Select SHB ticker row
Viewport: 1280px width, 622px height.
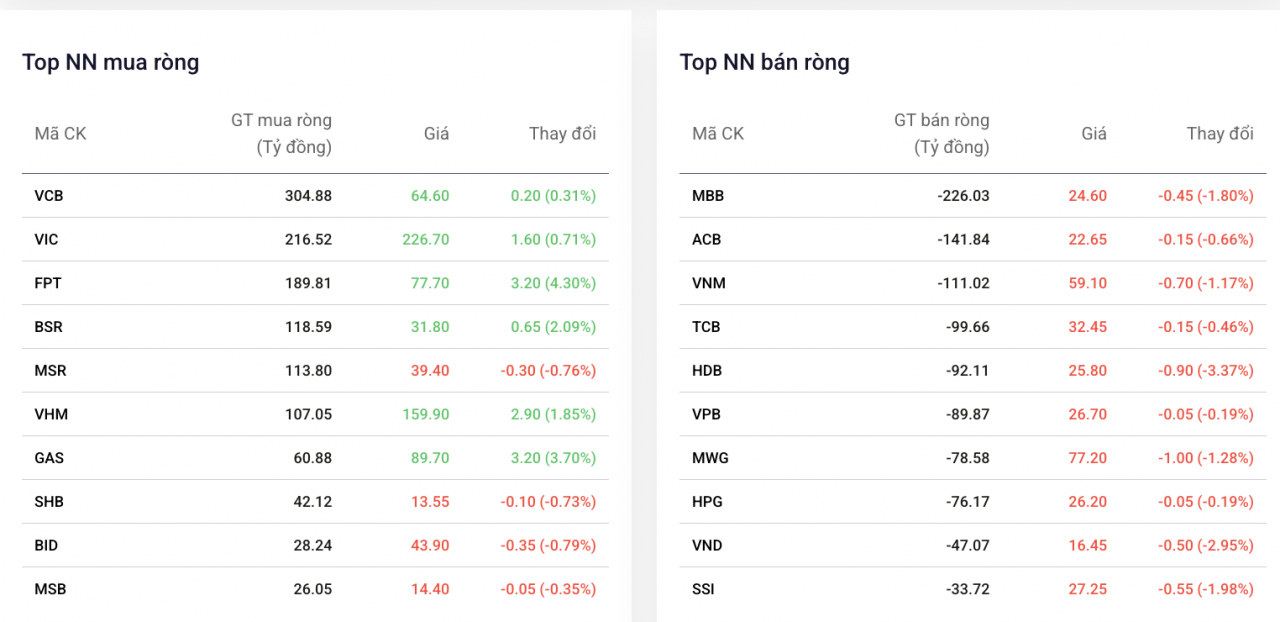[x=315, y=502]
